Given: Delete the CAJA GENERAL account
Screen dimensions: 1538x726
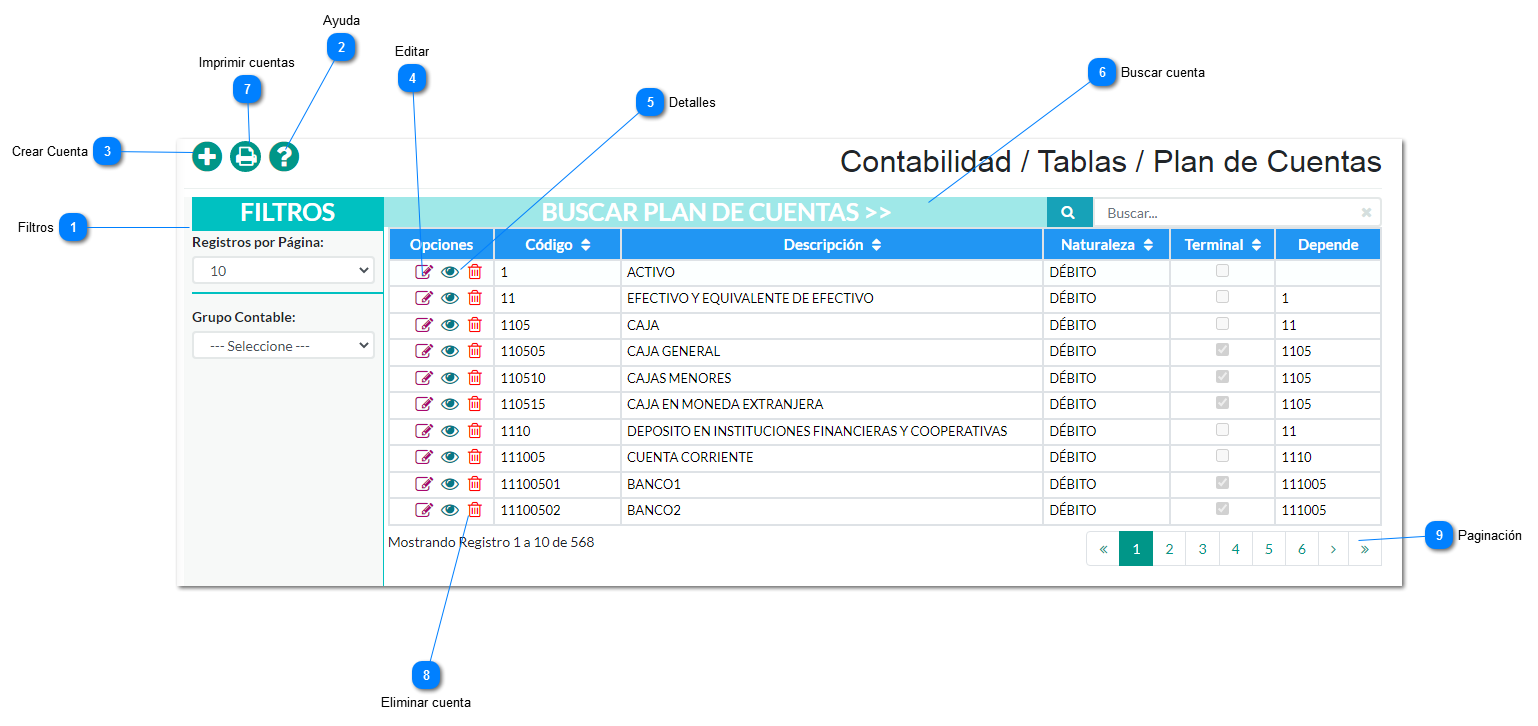Looking at the screenshot, I should (x=475, y=351).
